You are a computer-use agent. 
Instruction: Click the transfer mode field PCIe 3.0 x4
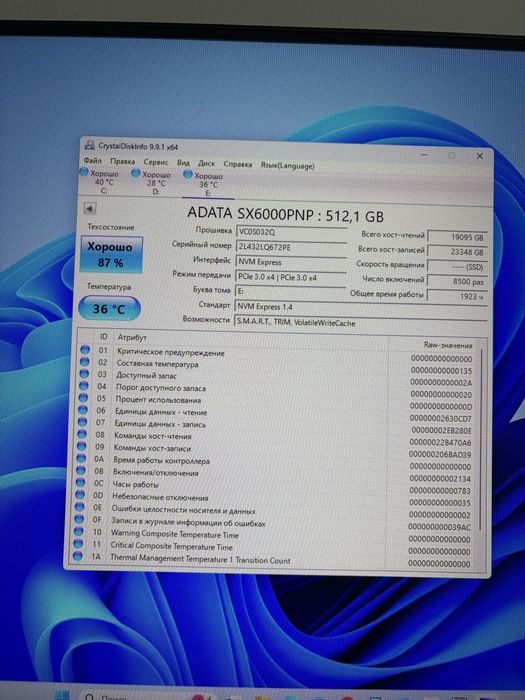coord(291,277)
